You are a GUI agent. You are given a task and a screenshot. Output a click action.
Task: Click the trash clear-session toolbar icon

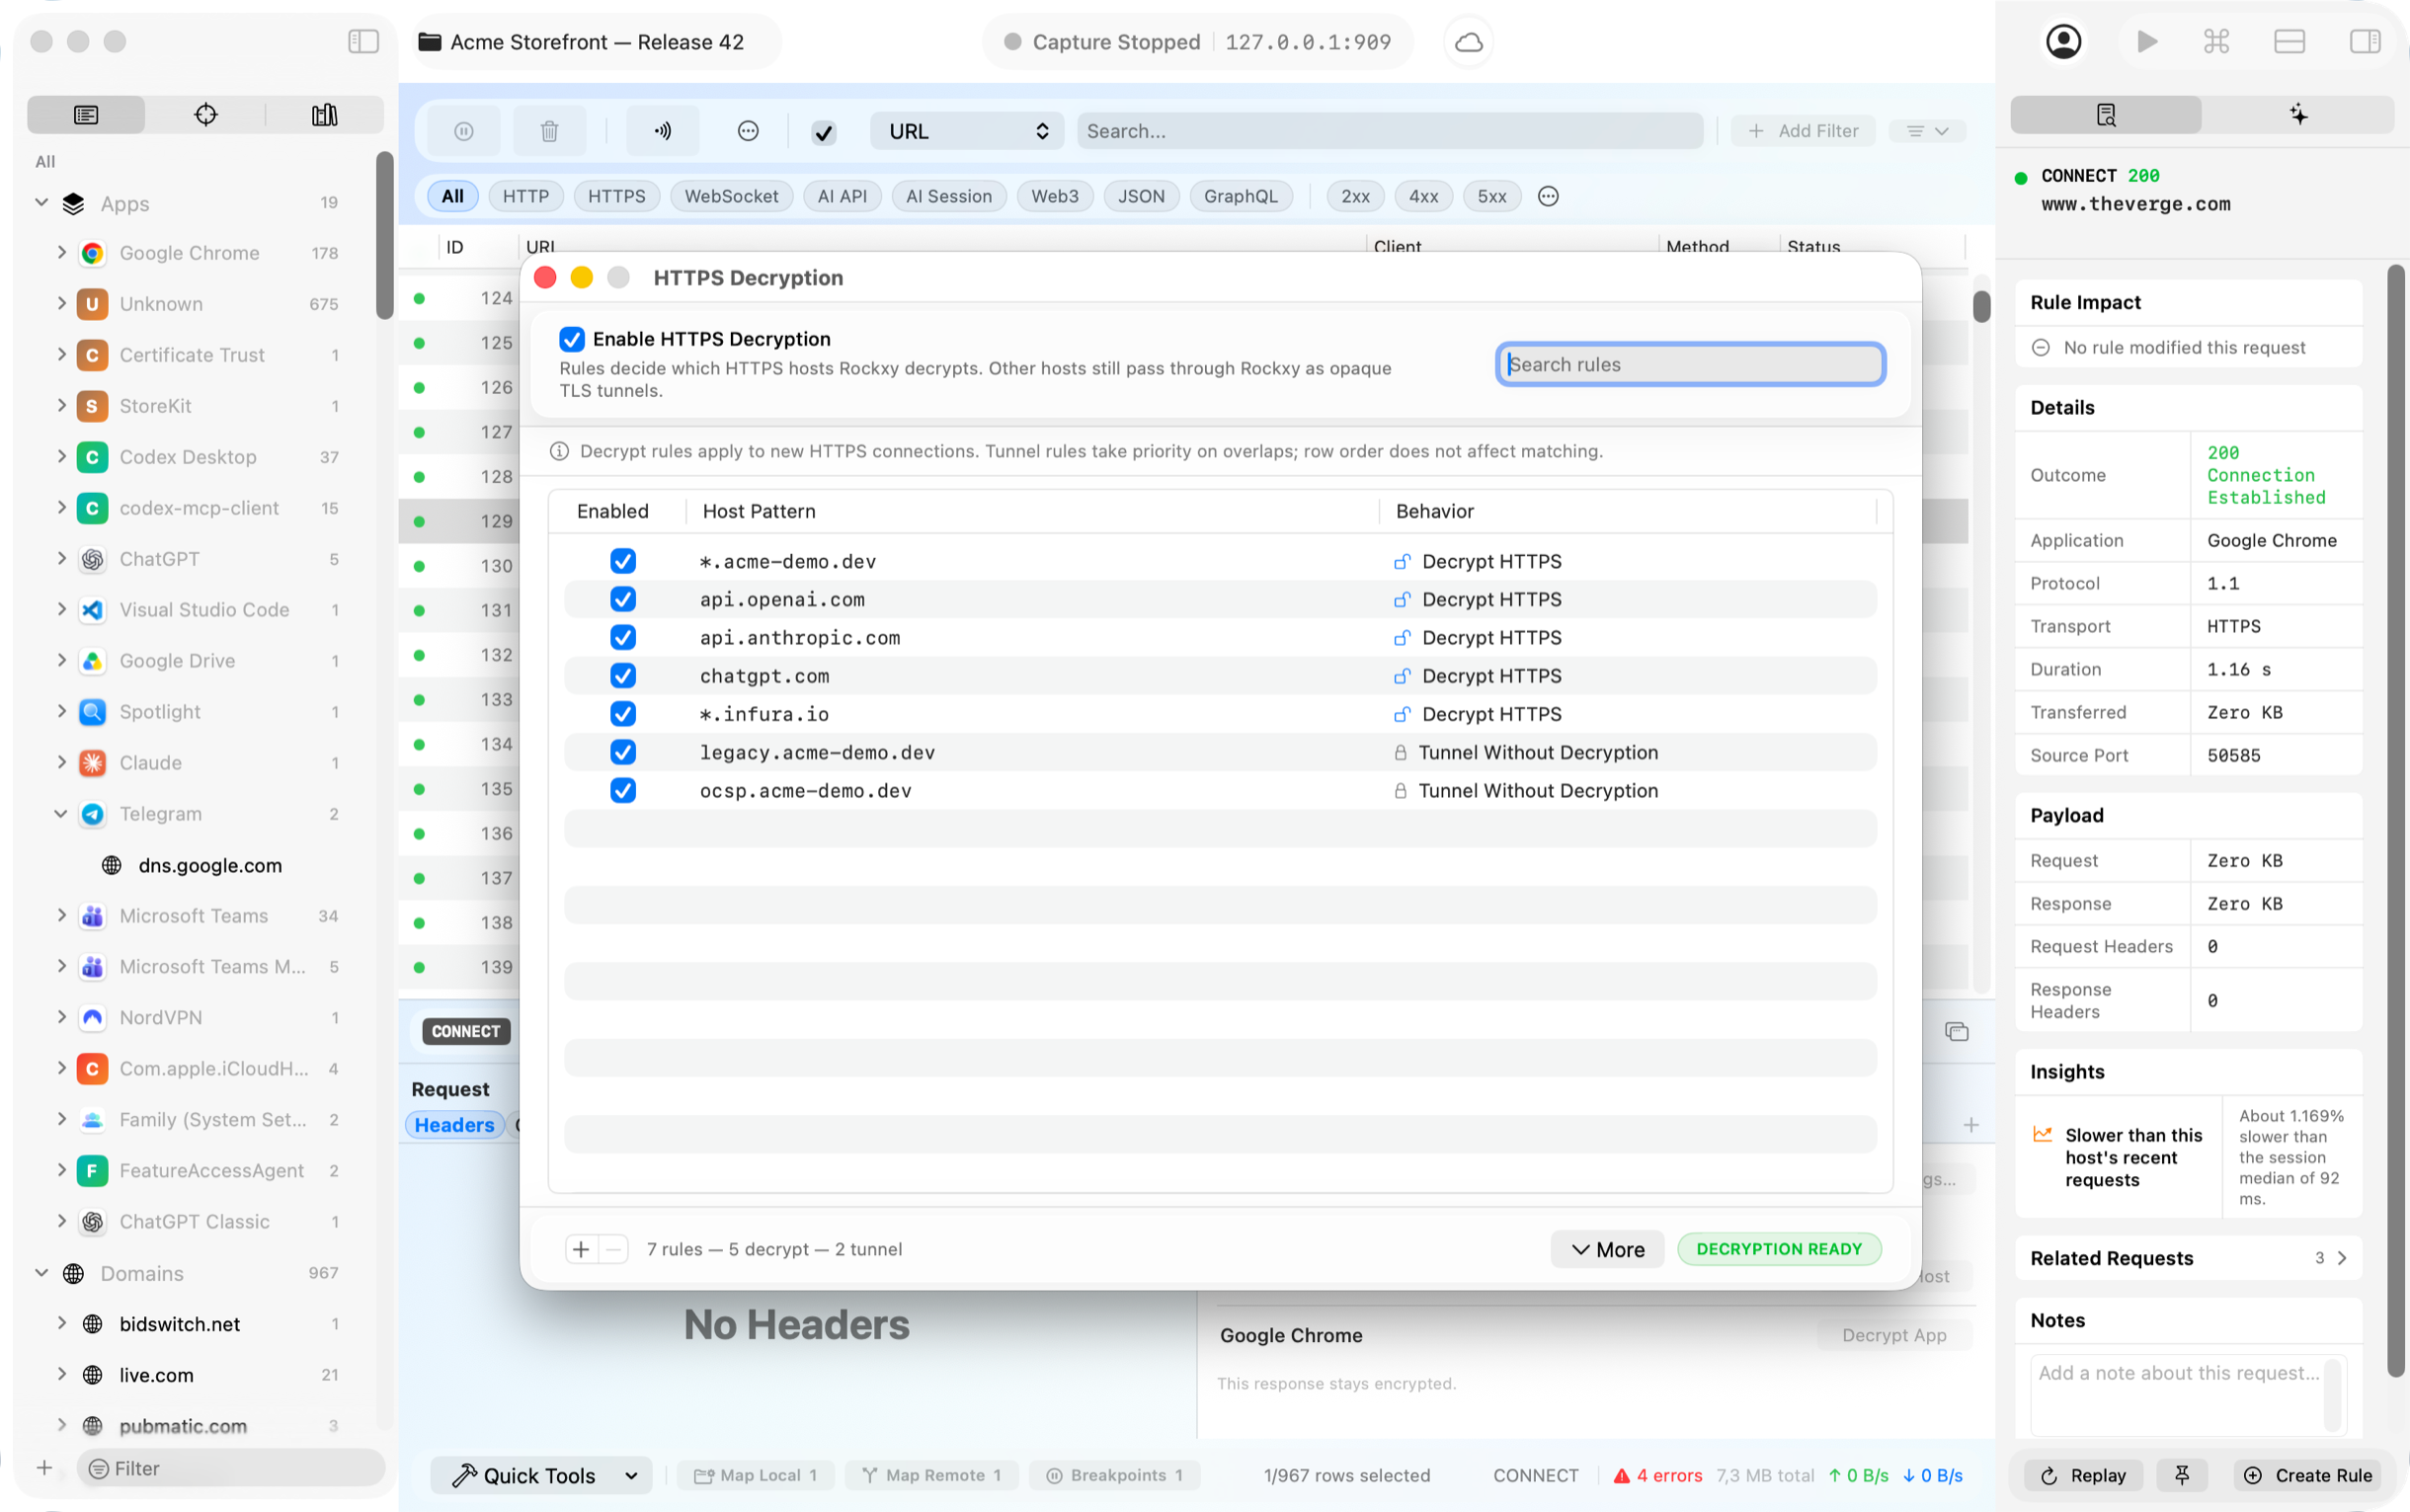(x=549, y=131)
